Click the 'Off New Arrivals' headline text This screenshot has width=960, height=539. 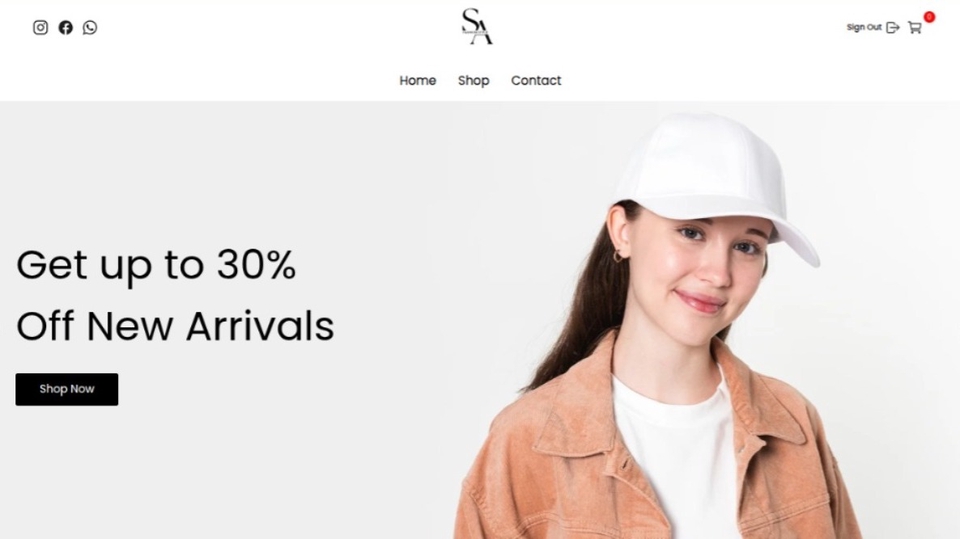pyautogui.click(x=175, y=326)
